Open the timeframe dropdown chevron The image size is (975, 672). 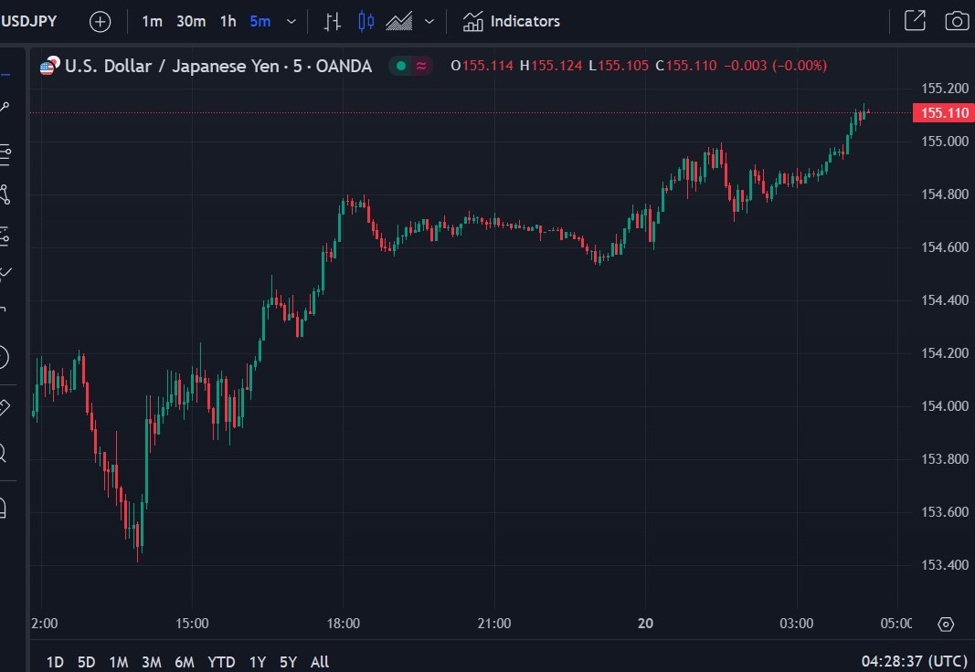[291, 20]
